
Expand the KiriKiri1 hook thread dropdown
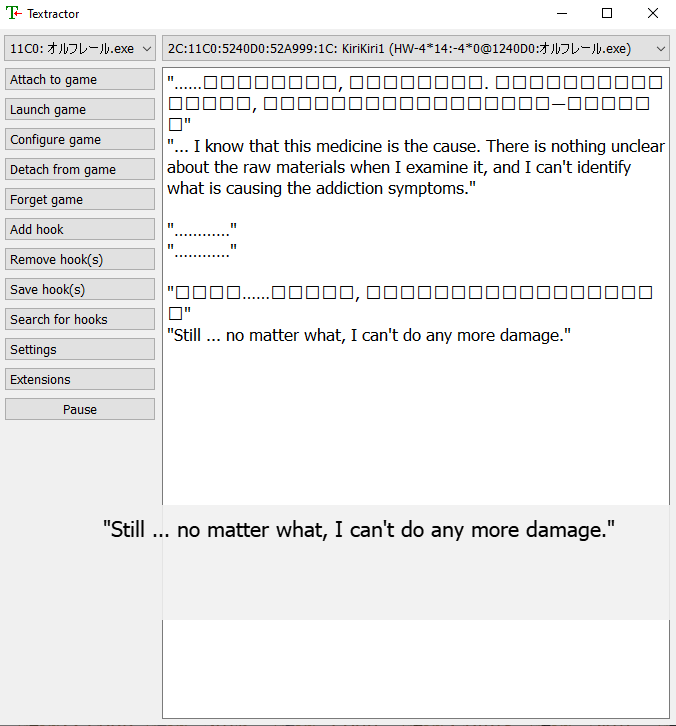[416, 48]
